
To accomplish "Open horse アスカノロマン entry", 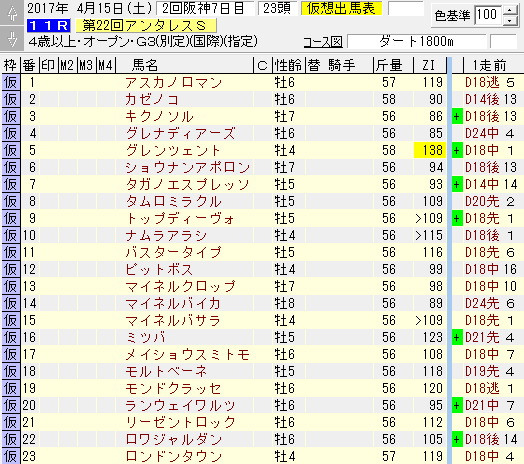I will [x=174, y=83].
